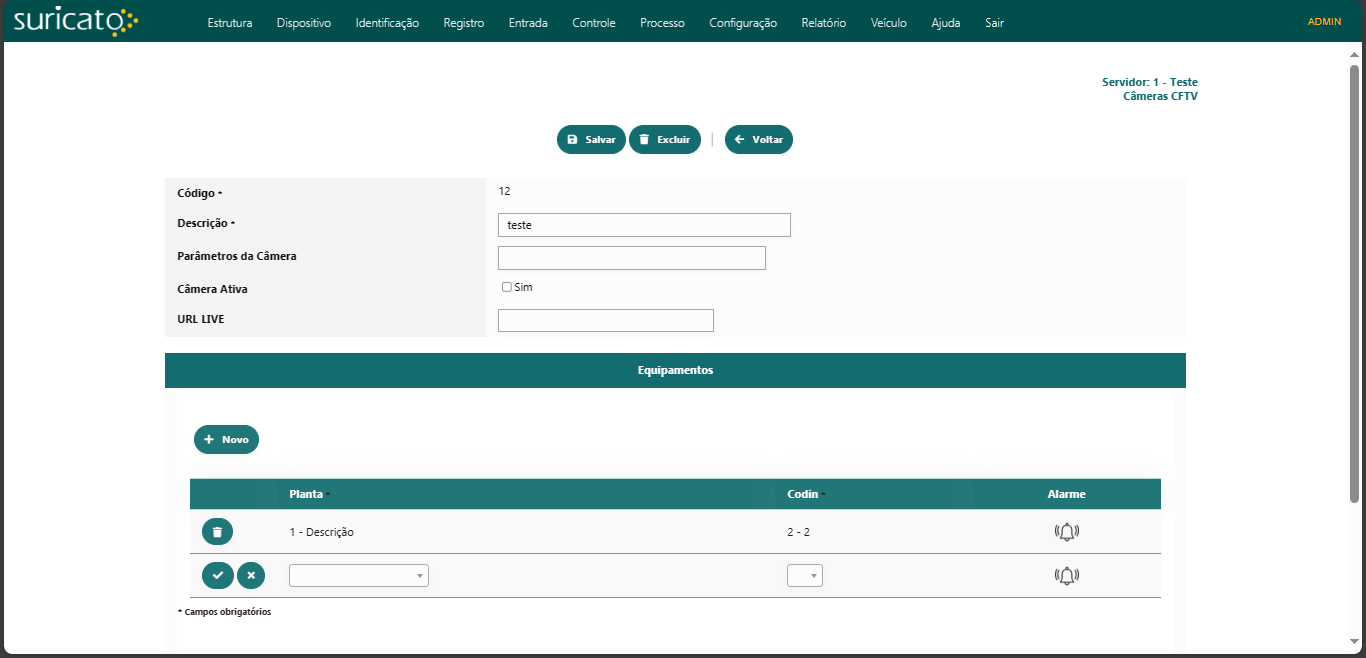Delete the '1 - Descrição' equipment row
The width and height of the screenshot is (1366, 658).
pyautogui.click(x=217, y=532)
